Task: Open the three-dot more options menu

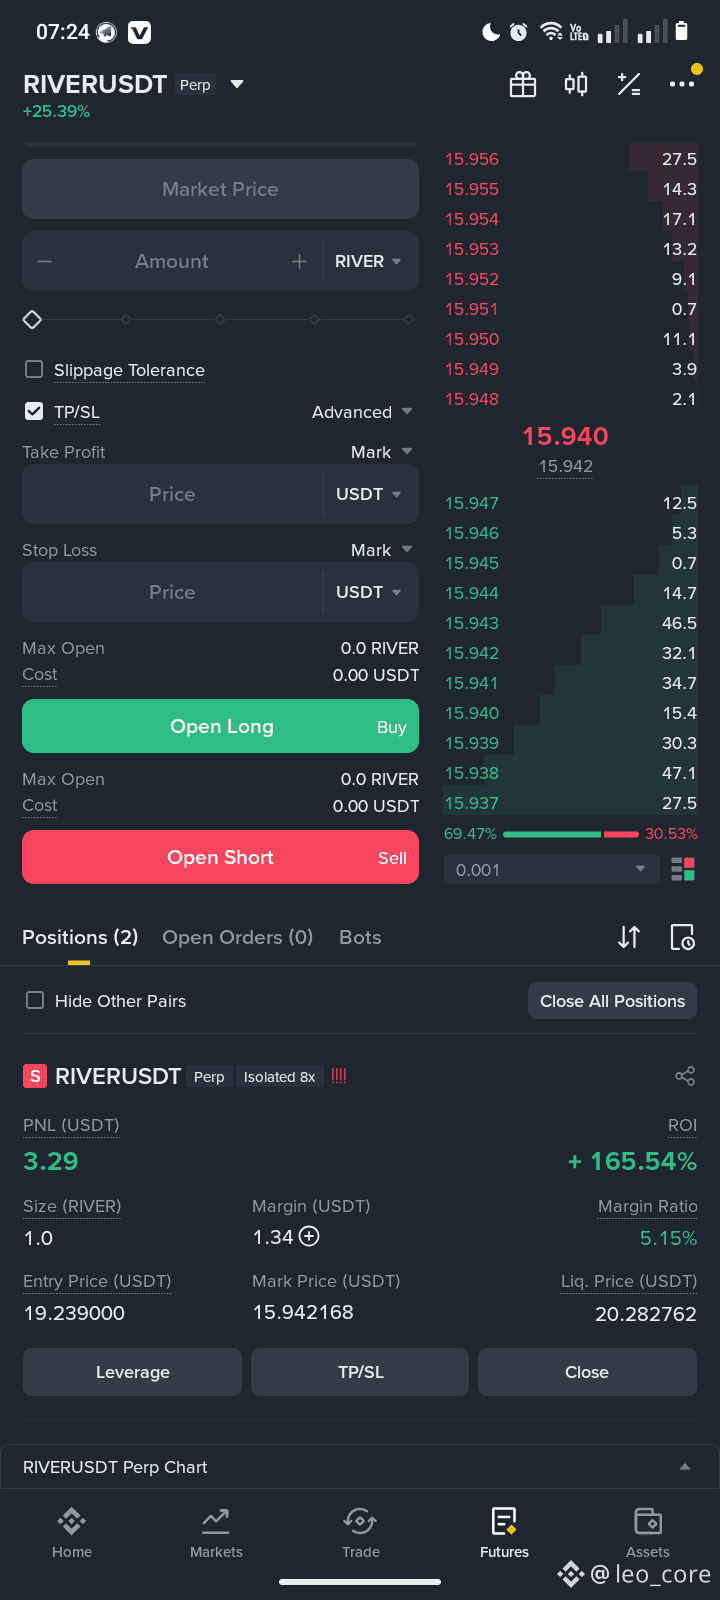Action: (x=682, y=84)
